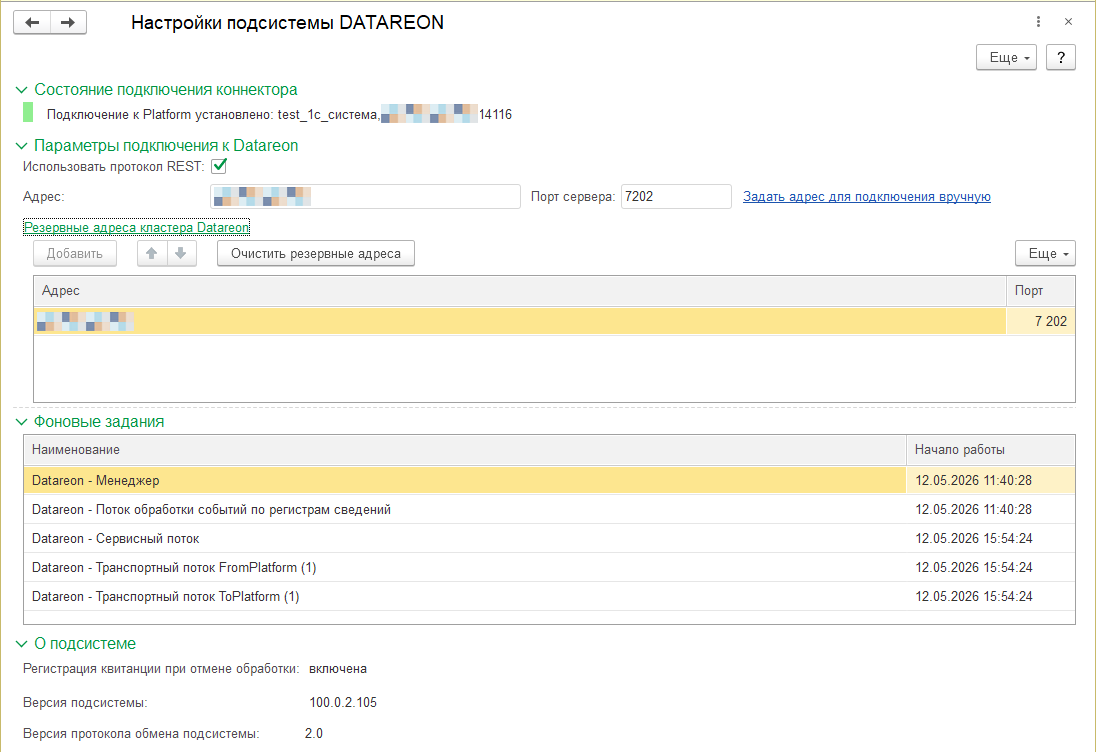Close the DATAREON settings form
This screenshot has width=1096, height=752.
tap(1068, 22)
